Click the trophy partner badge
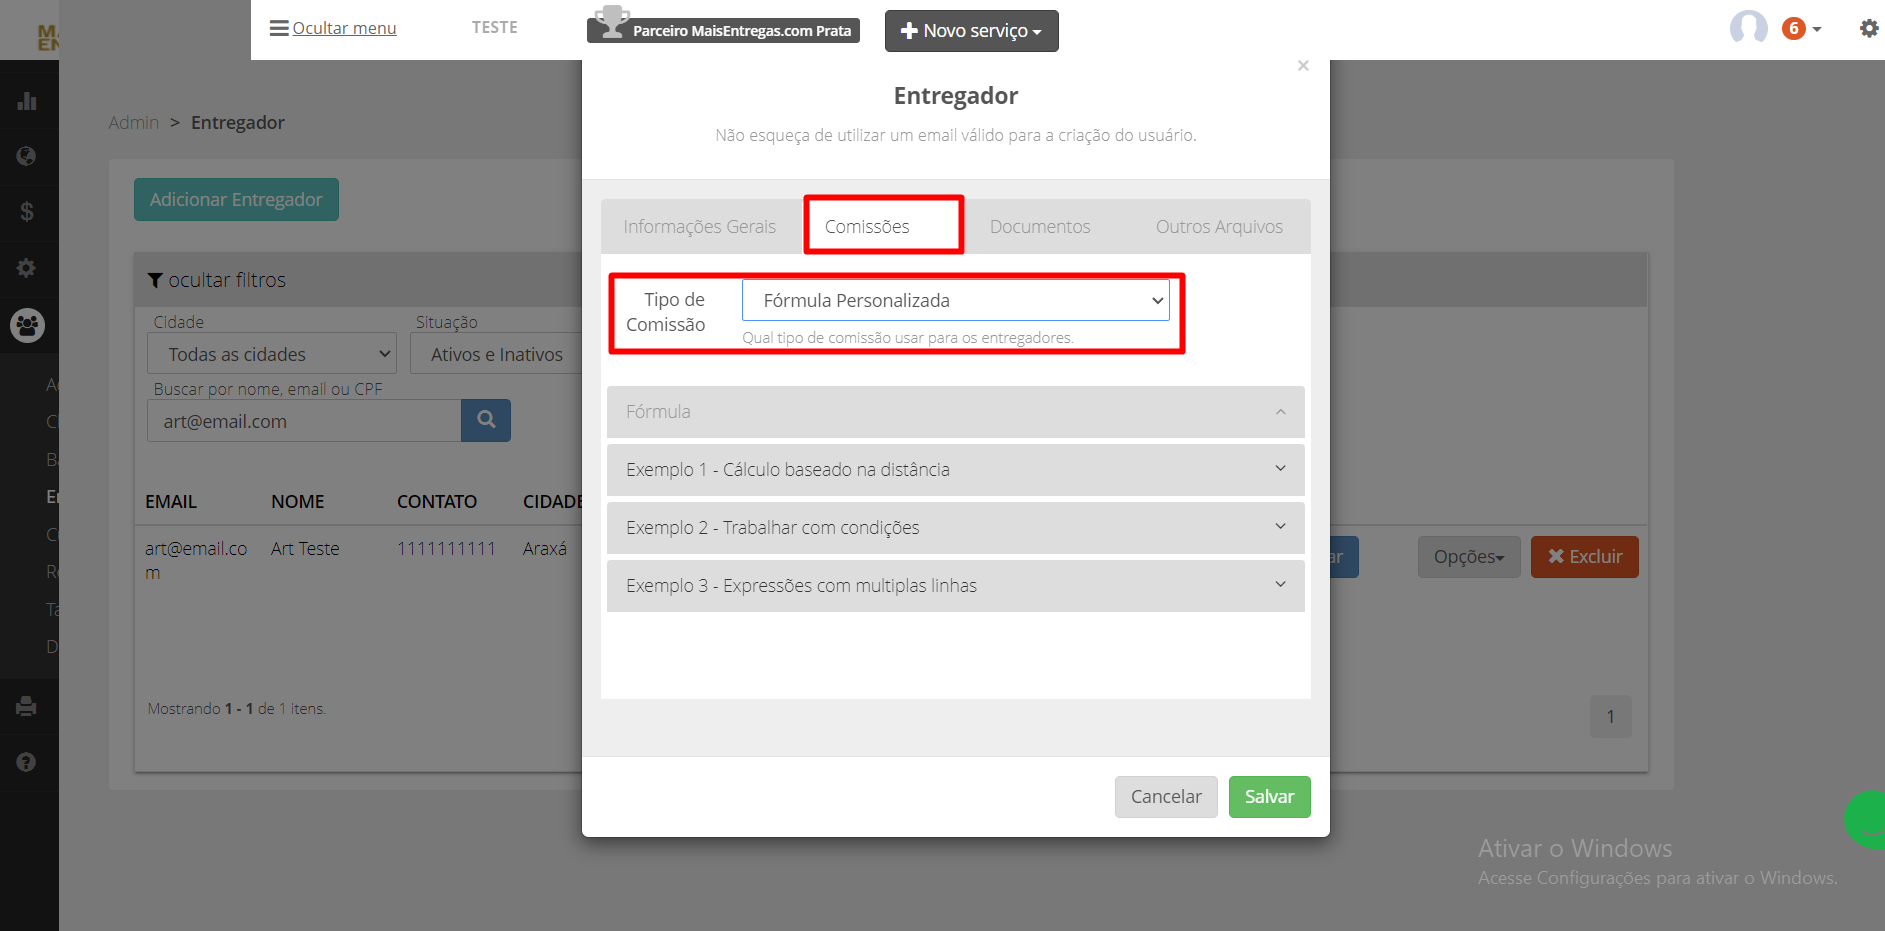The height and width of the screenshot is (931, 1885). [x=723, y=26]
